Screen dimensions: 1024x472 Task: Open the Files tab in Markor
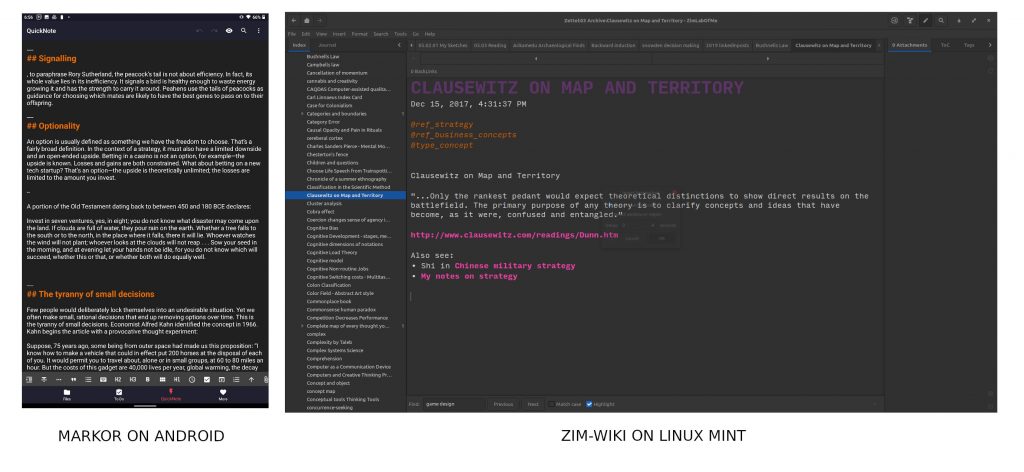click(x=66, y=394)
